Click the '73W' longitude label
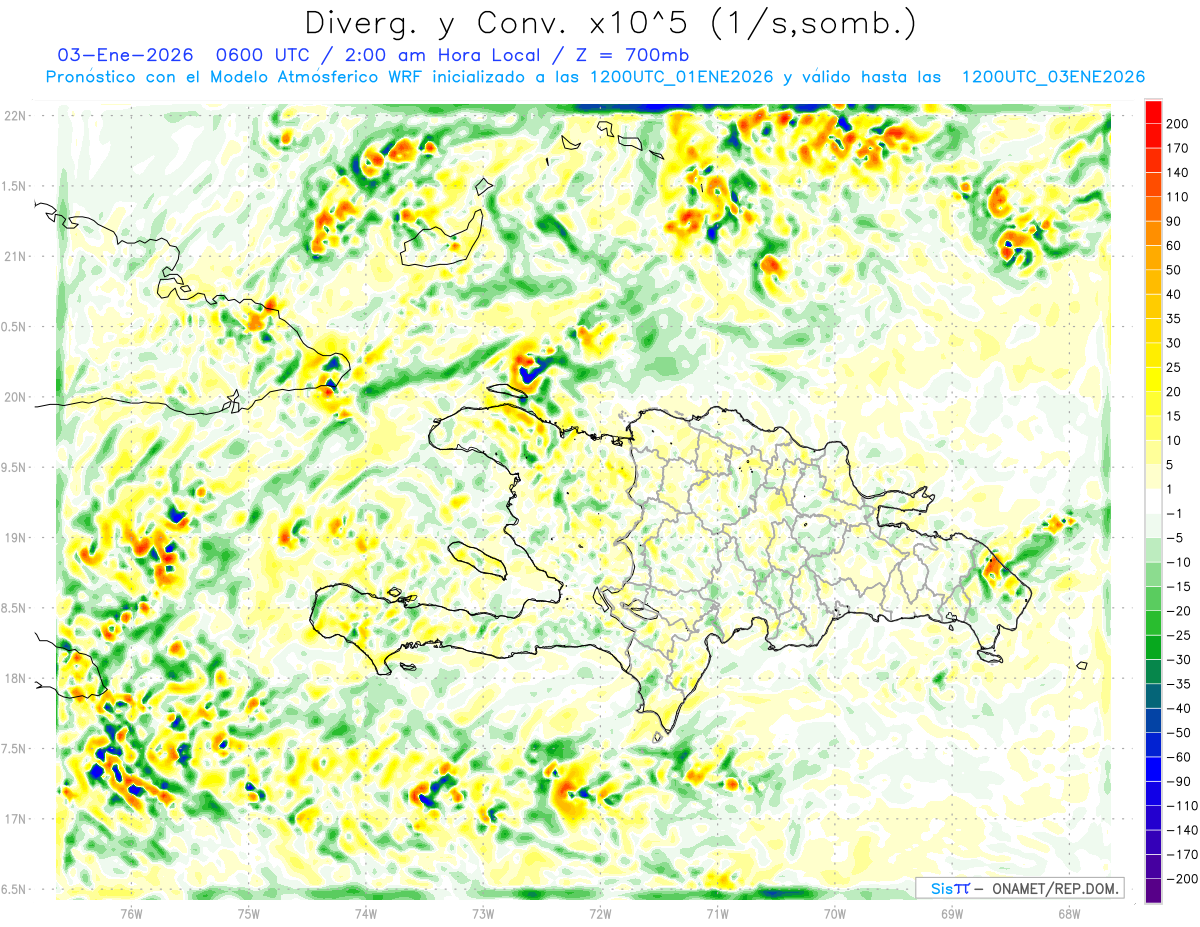The height and width of the screenshot is (927, 1200). (483, 913)
